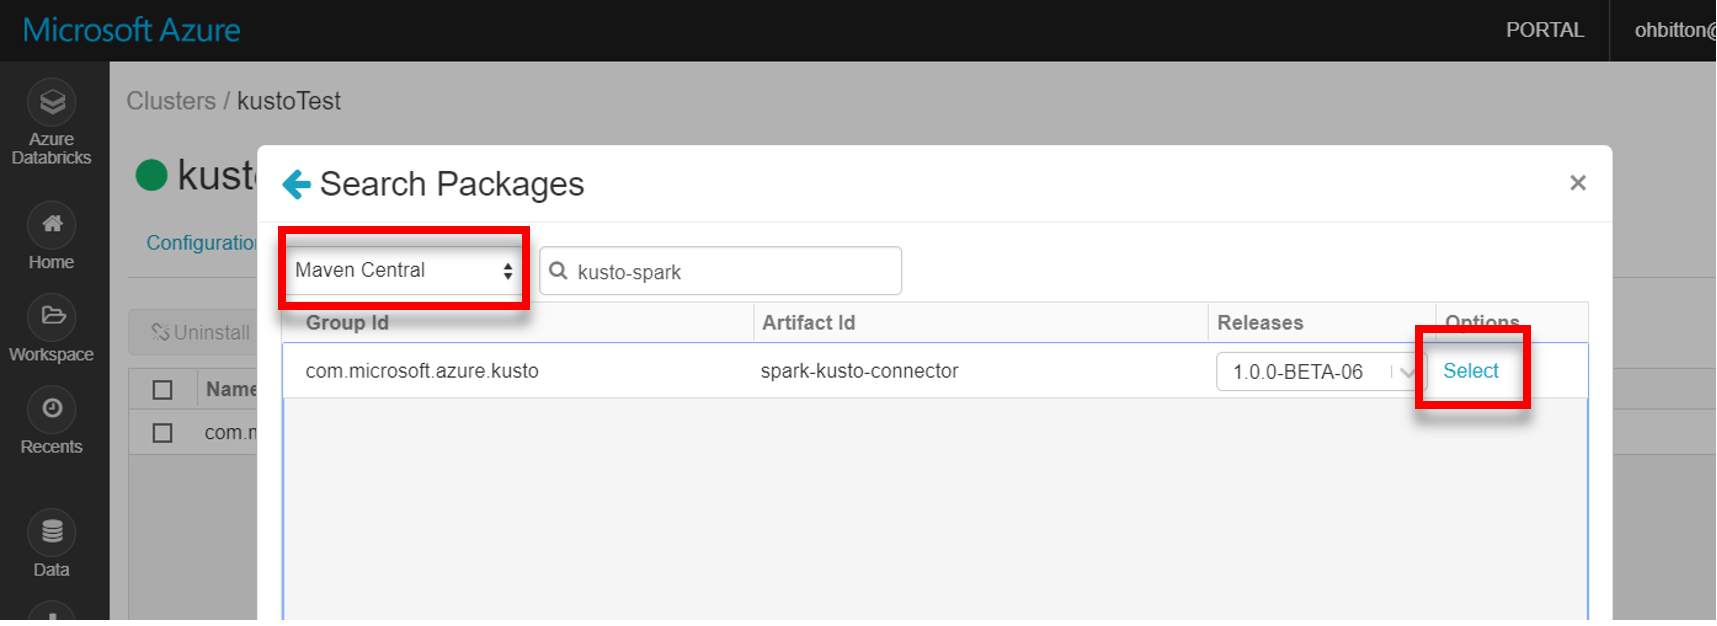Check the com.m library row checkbox
Image resolution: width=1717 pixels, height=626 pixels.
[x=163, y=433]
